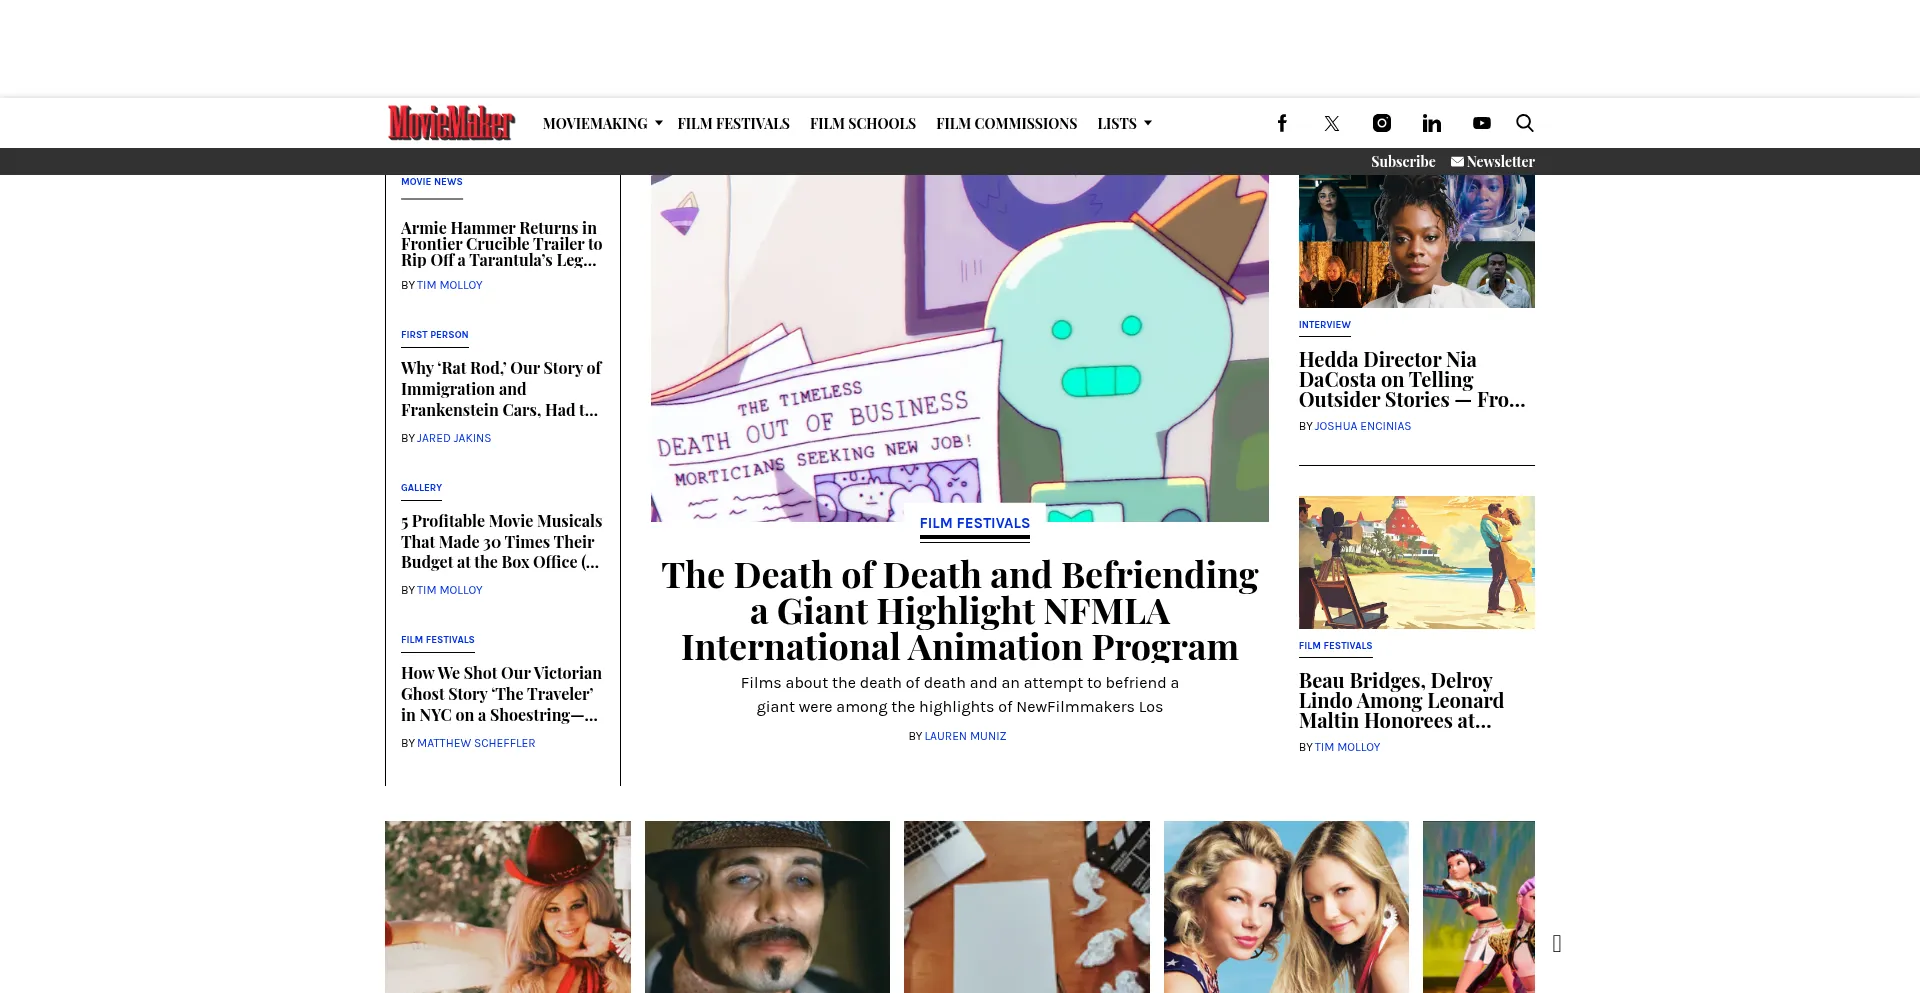
Task: Go to Film Schools menu item
Action: pyautogui.click(x=863, y=124)
